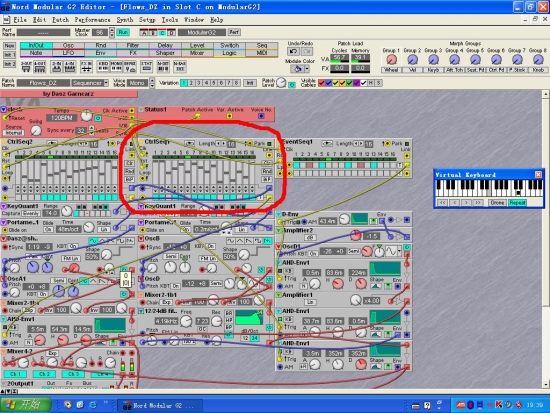Viewport: 550px width, 413px height.
Task: Click the Undo arrow icon
Action: point(293,52)
